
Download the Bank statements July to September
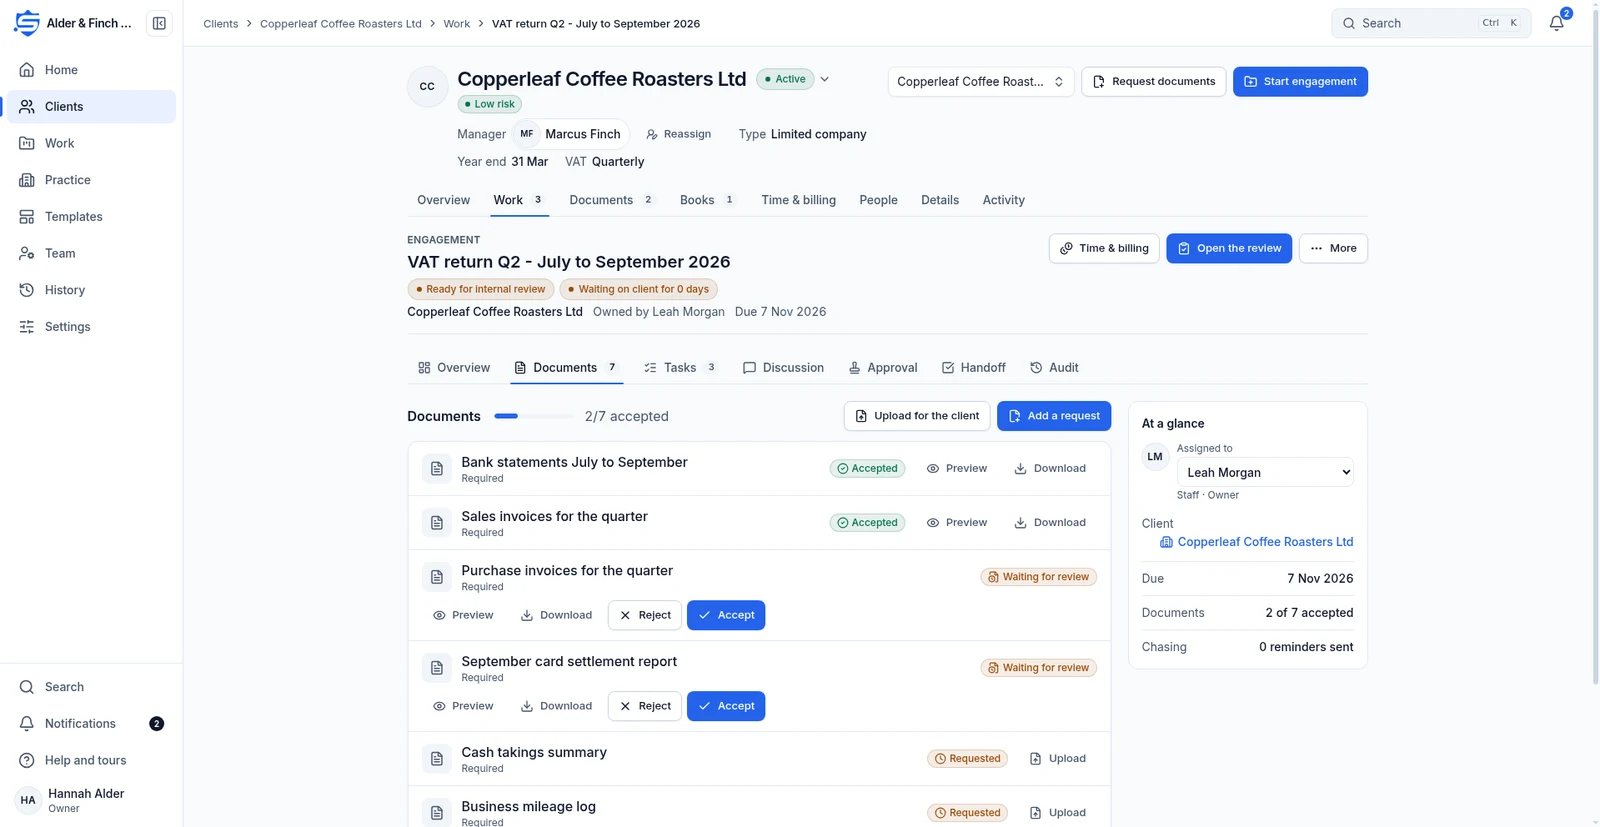coord(1050,469)
